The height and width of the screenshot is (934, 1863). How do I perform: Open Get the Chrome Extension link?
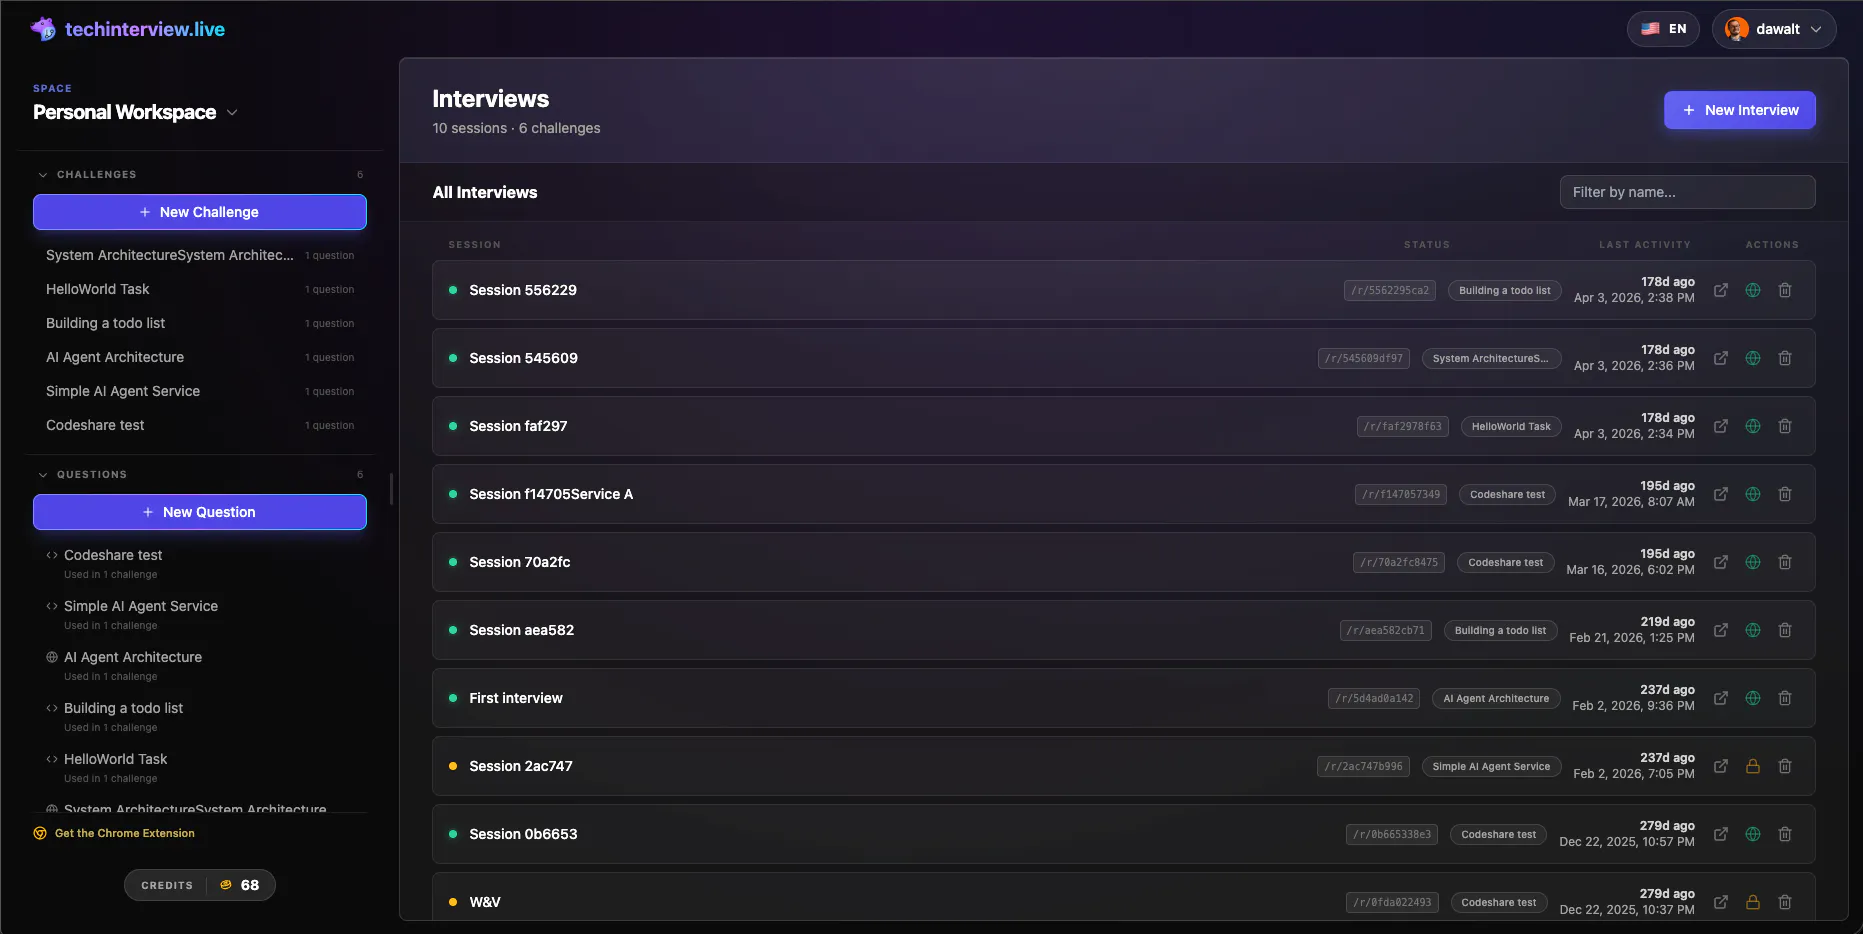(125, 833)
